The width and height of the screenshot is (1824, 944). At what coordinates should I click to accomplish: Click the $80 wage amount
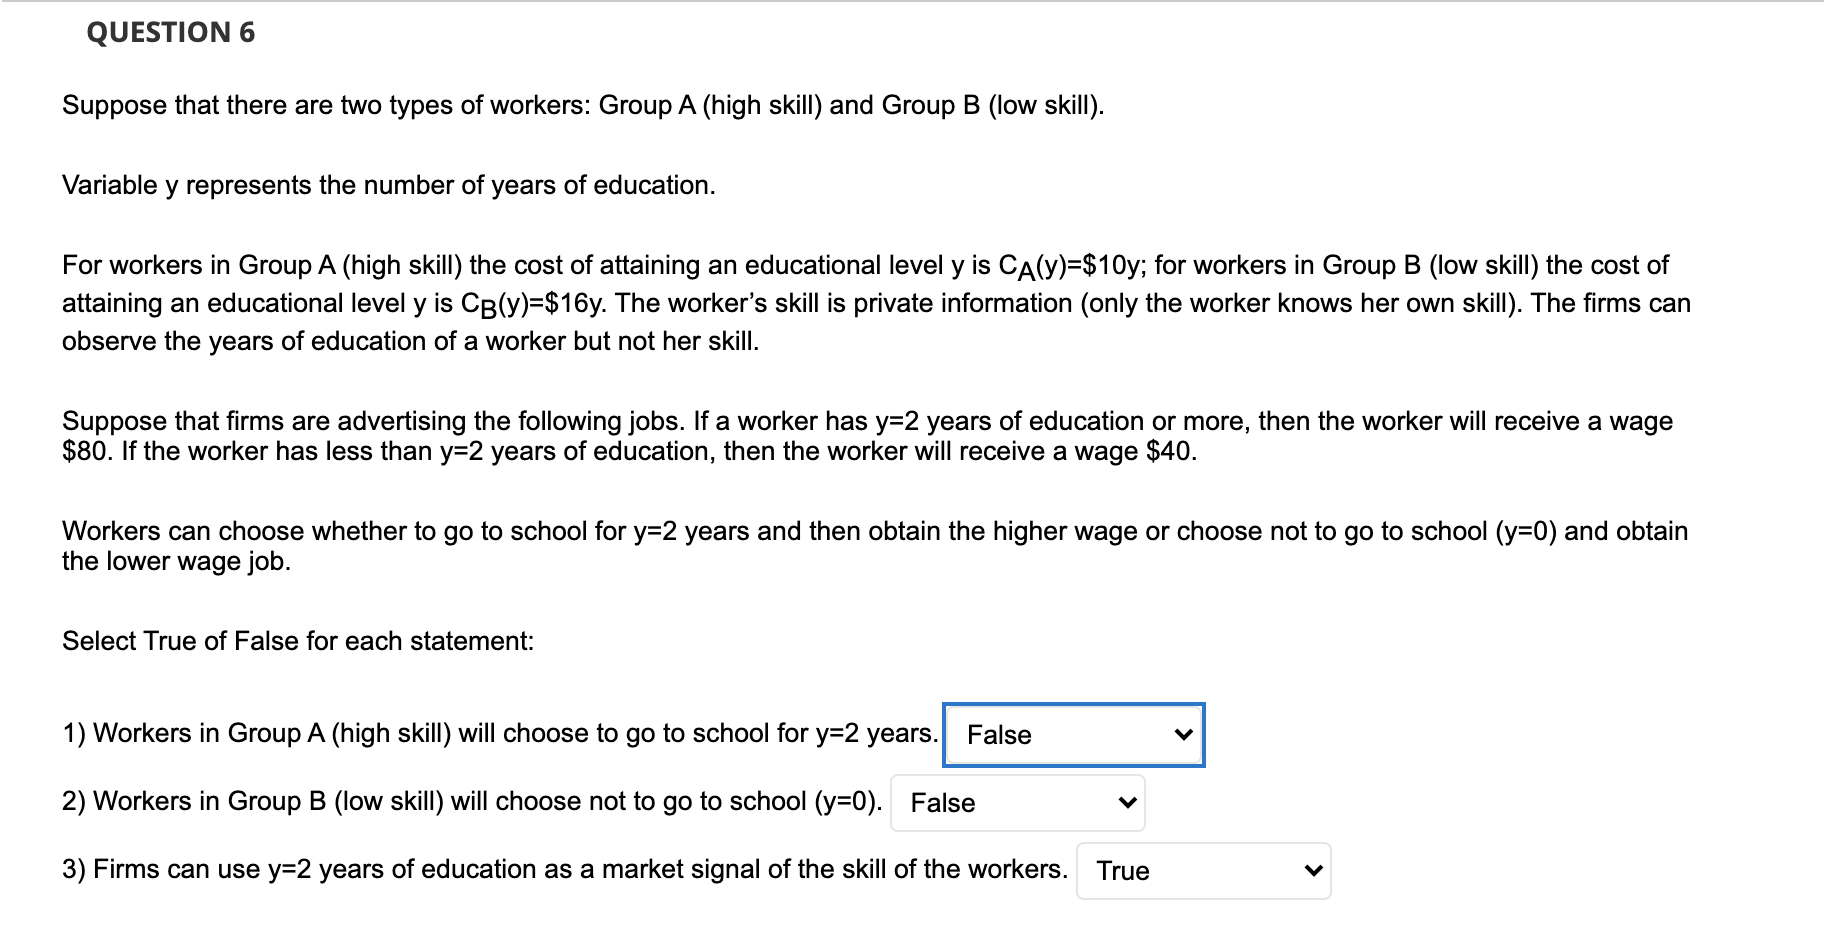click(x=81, y=452)
